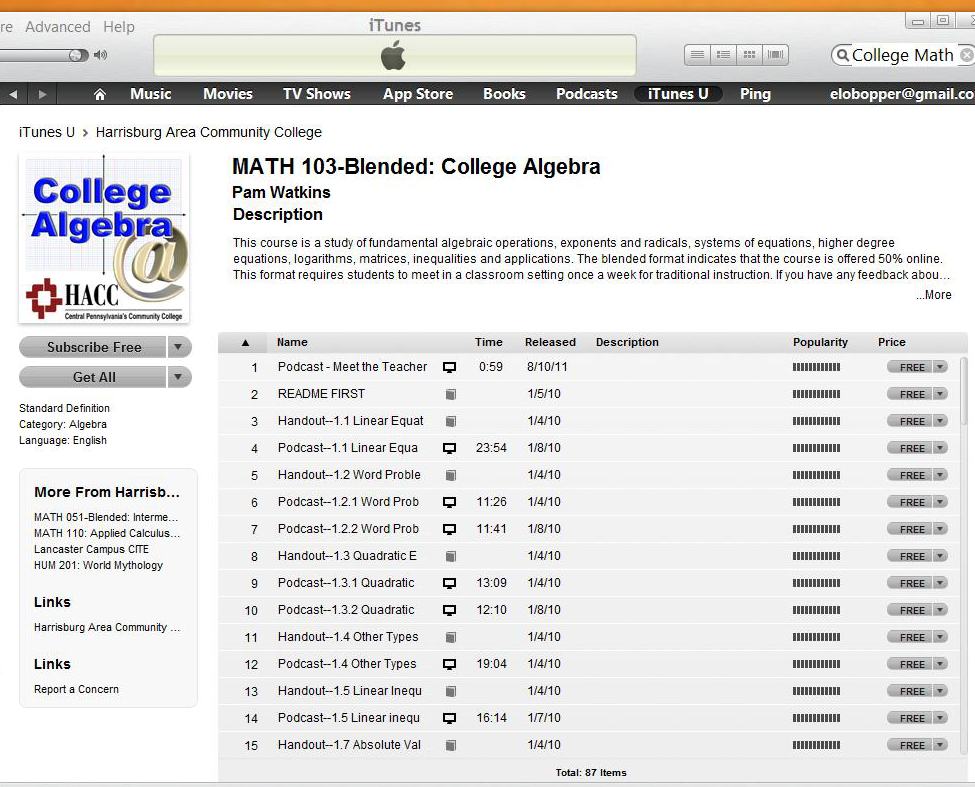The width and height of the screenshot is (975, 787).
Task: Click document icon for Handout--1.2 Word Proble
Action: click(451, 475)
